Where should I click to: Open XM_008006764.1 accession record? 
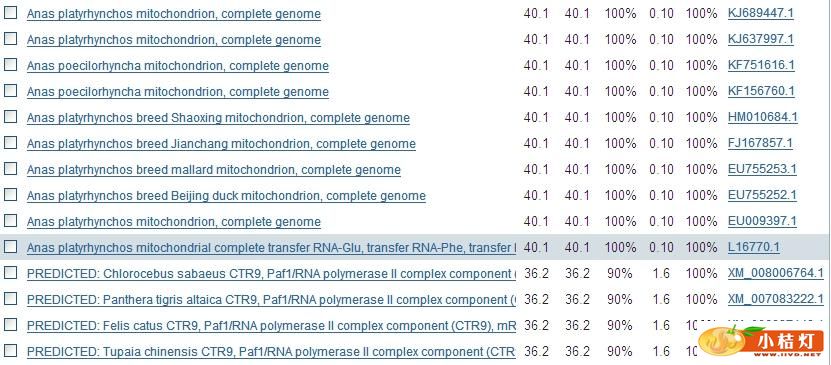[775, 273]
